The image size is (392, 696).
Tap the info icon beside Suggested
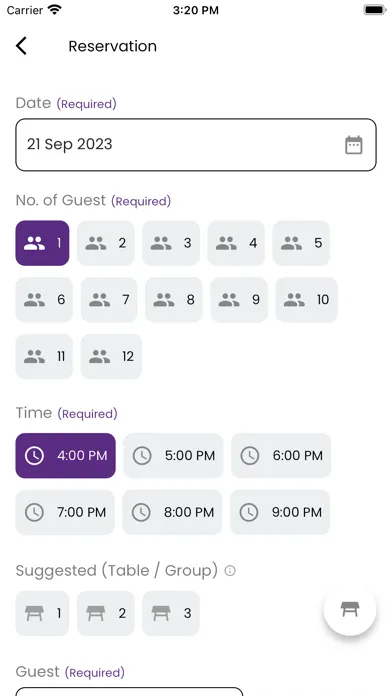point(230,570)
